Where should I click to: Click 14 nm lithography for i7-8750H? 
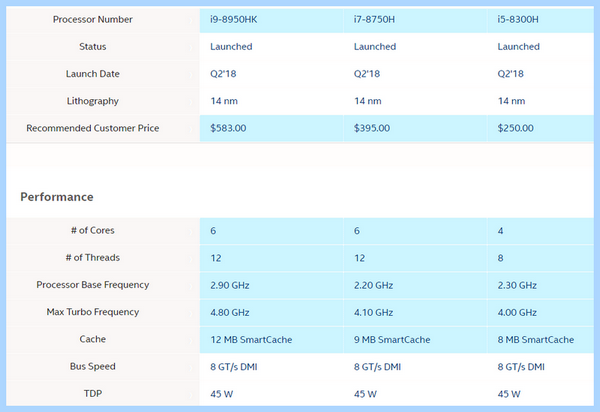pyautogui.click(x=368, y=101)
